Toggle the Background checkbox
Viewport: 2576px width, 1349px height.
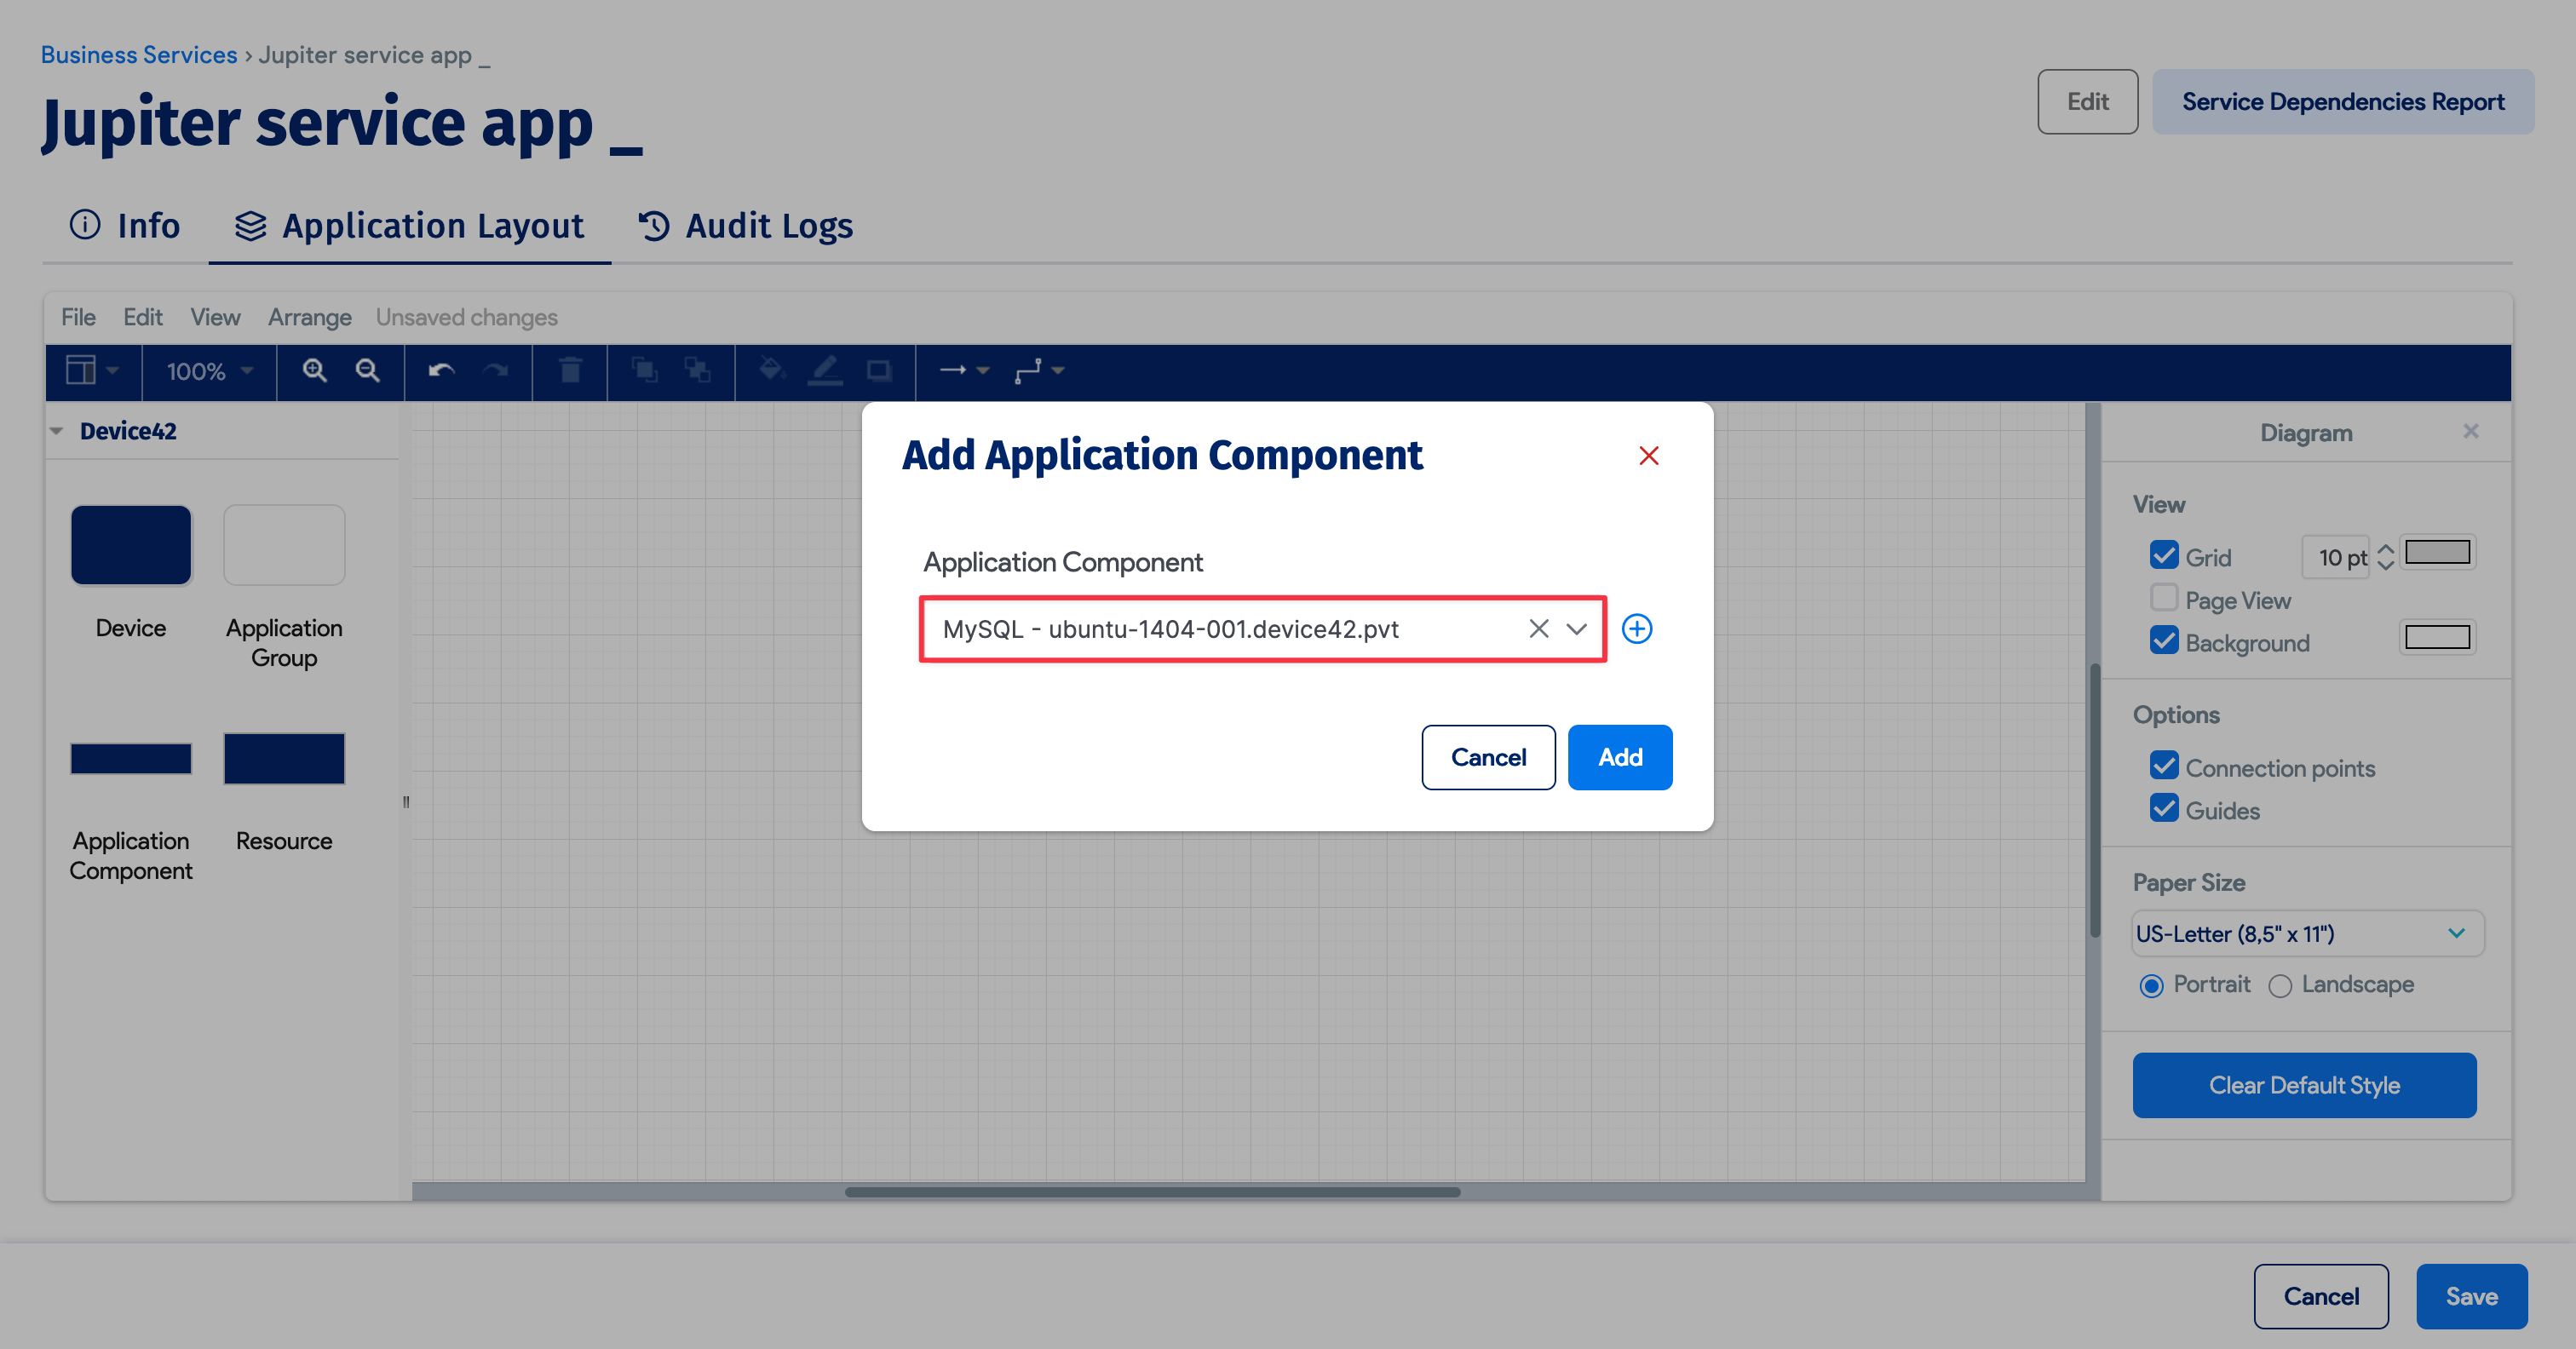2164,641
